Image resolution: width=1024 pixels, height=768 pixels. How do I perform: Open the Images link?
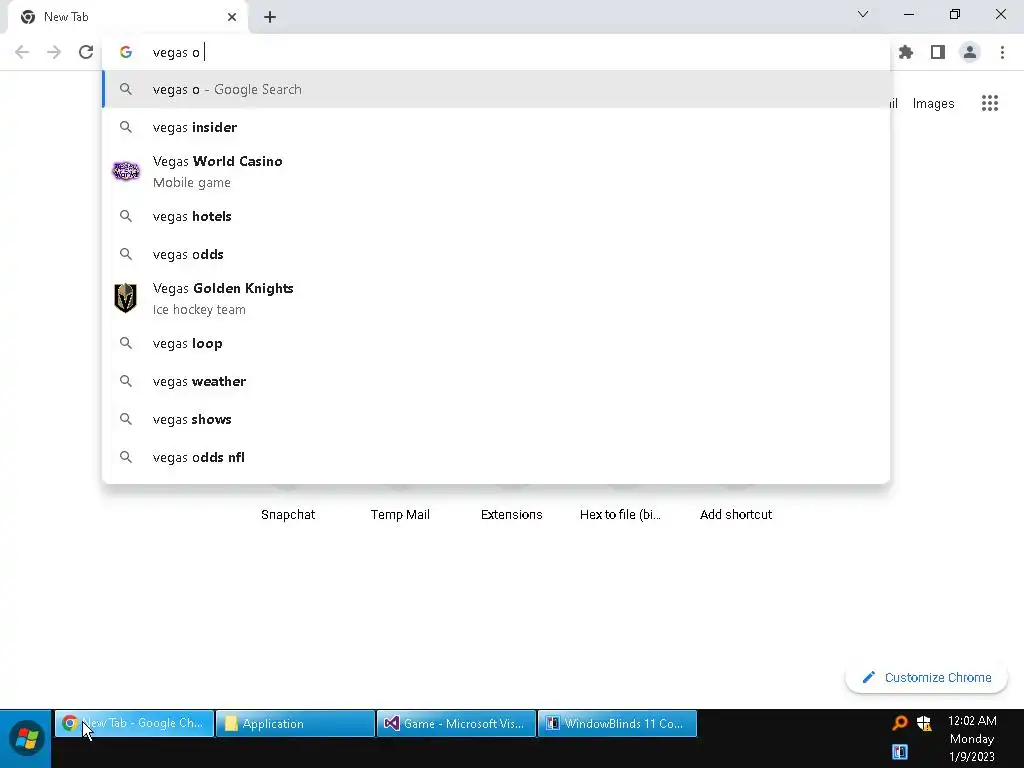[933, 103]
